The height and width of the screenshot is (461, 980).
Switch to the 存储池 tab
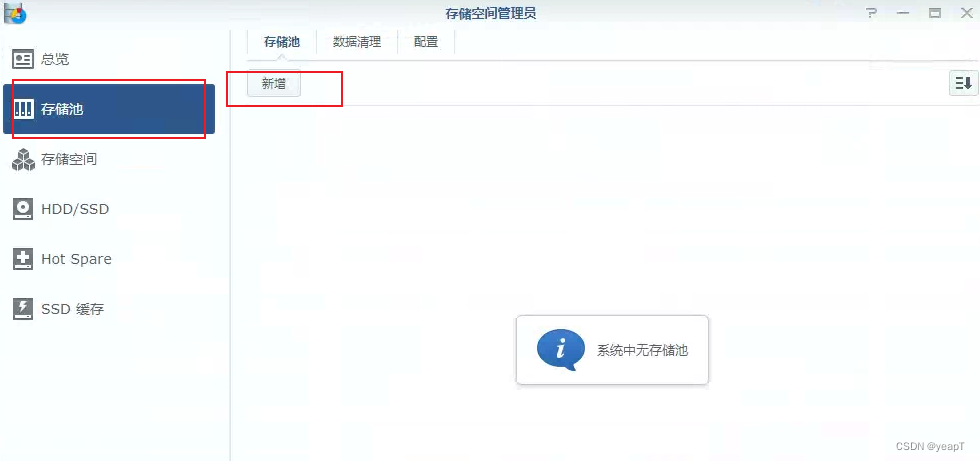pos(282,42)
